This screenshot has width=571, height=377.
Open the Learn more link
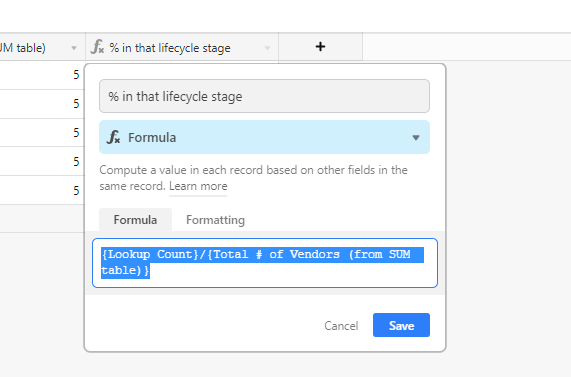point(198,186)
